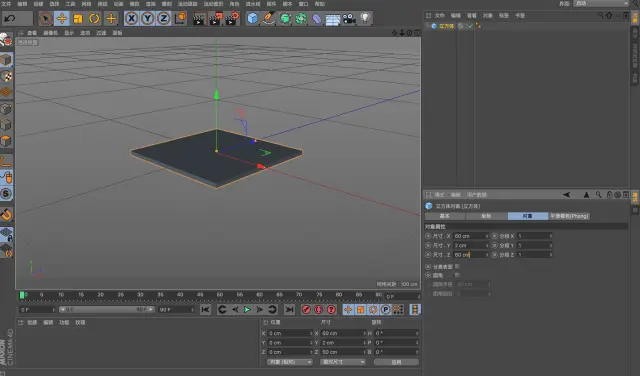The width and height of the screenshot is (640, 376).
Task: Click the 应用 button
Action: (x=396, y=362)
